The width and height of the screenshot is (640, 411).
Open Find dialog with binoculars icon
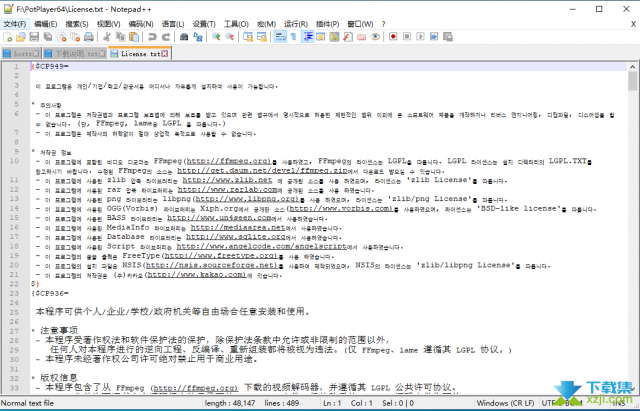coord(184,37)
